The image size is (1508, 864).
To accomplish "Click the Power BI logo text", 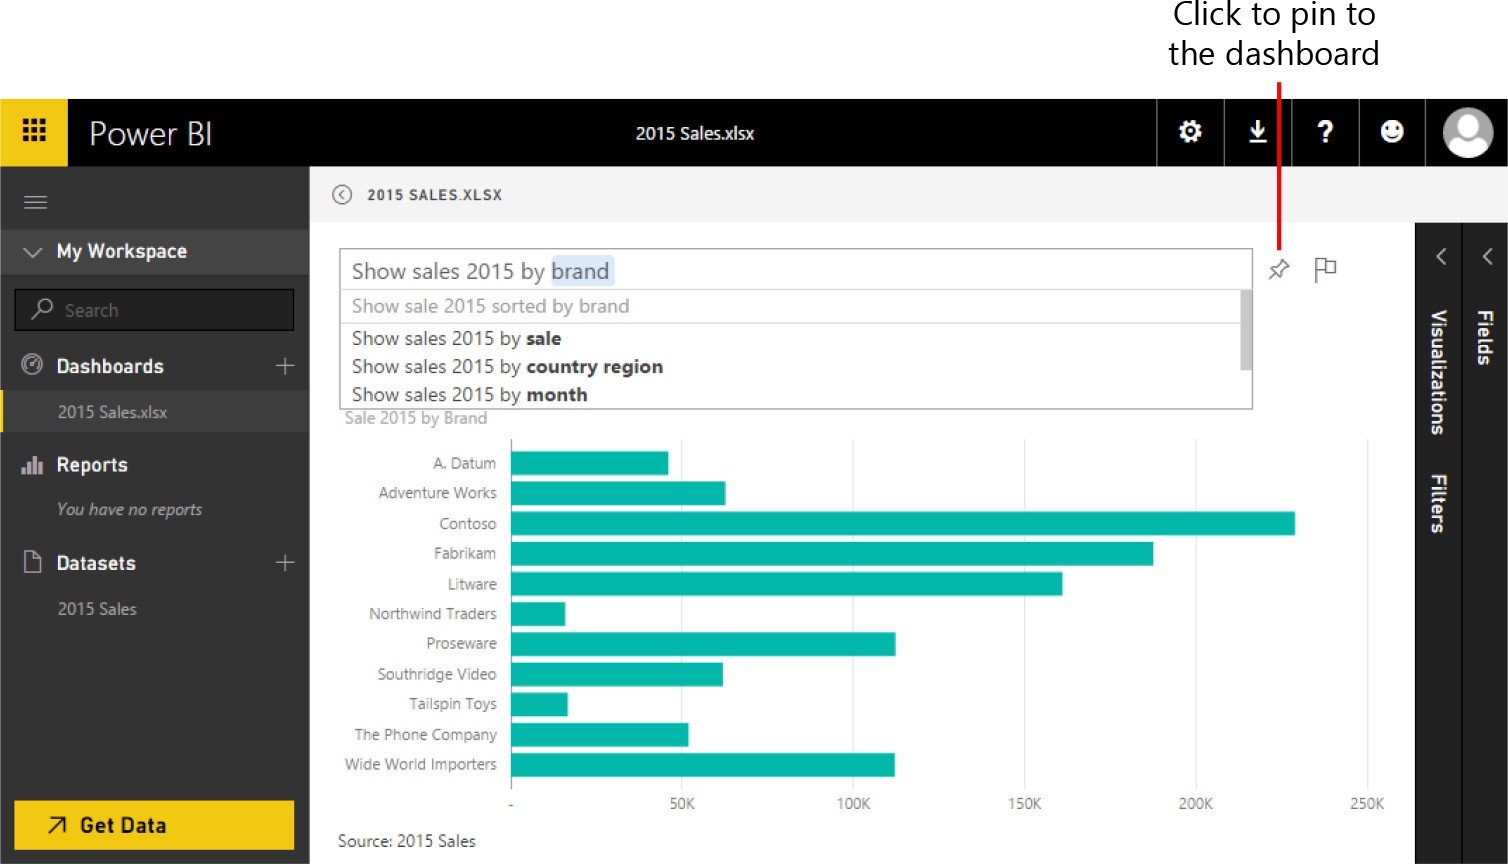I will 151,133.
